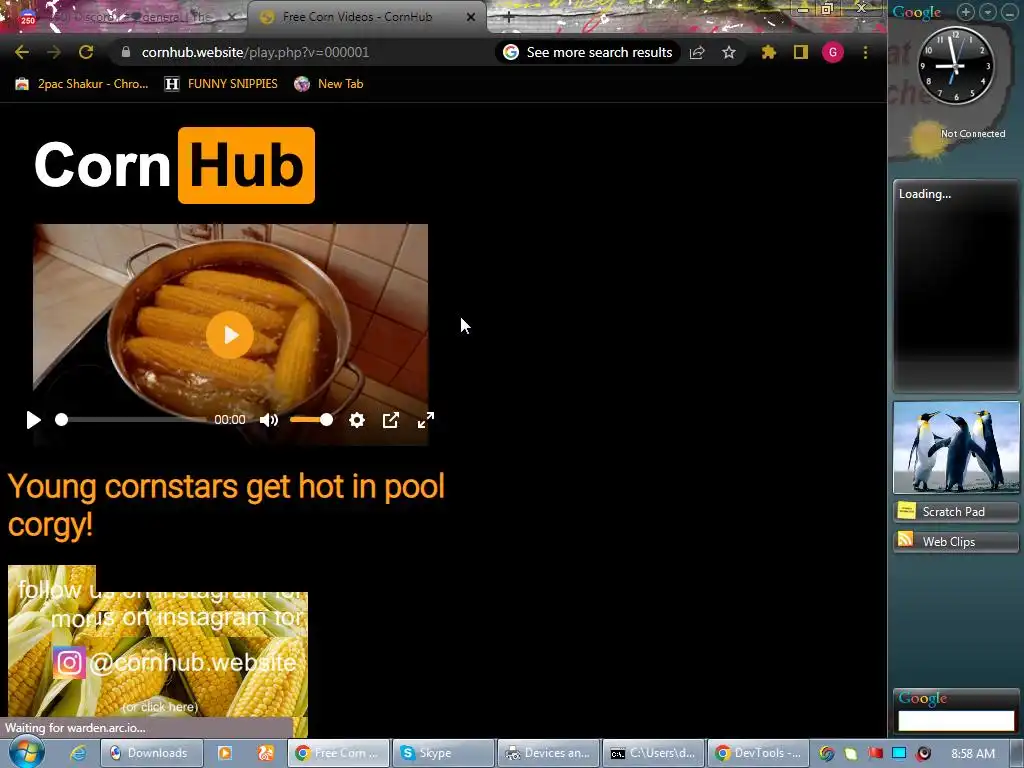
Task: Open Devices and Printers taskbar button
Action: click(x=549, y=753)
